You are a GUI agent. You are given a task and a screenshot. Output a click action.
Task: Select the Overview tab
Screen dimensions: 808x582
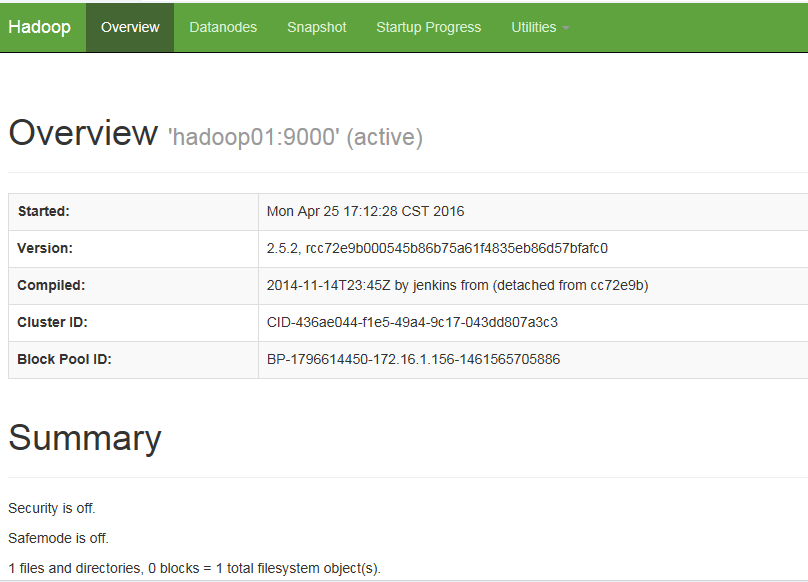tap(130, 27)
